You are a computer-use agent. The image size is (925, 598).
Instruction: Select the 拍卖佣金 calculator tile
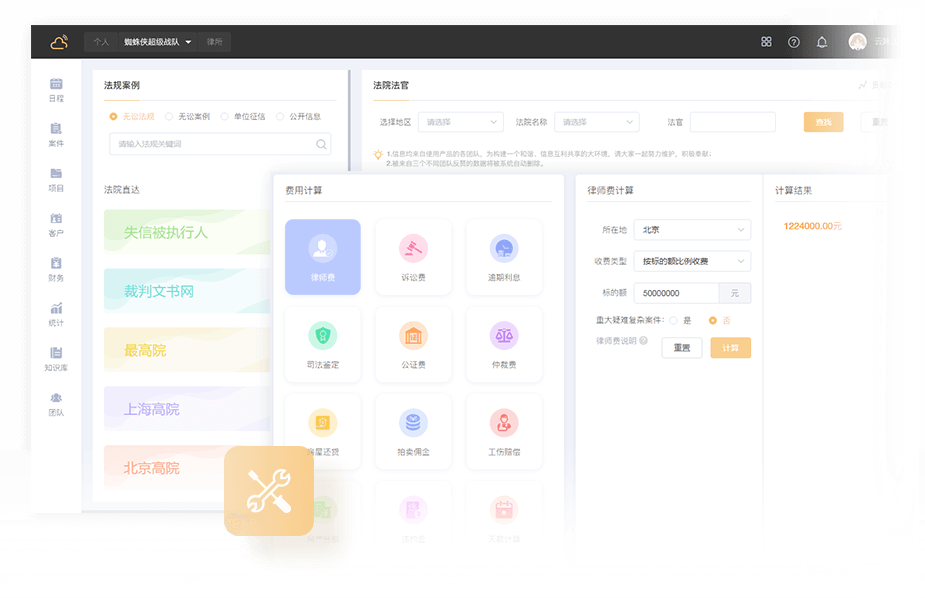413,432
